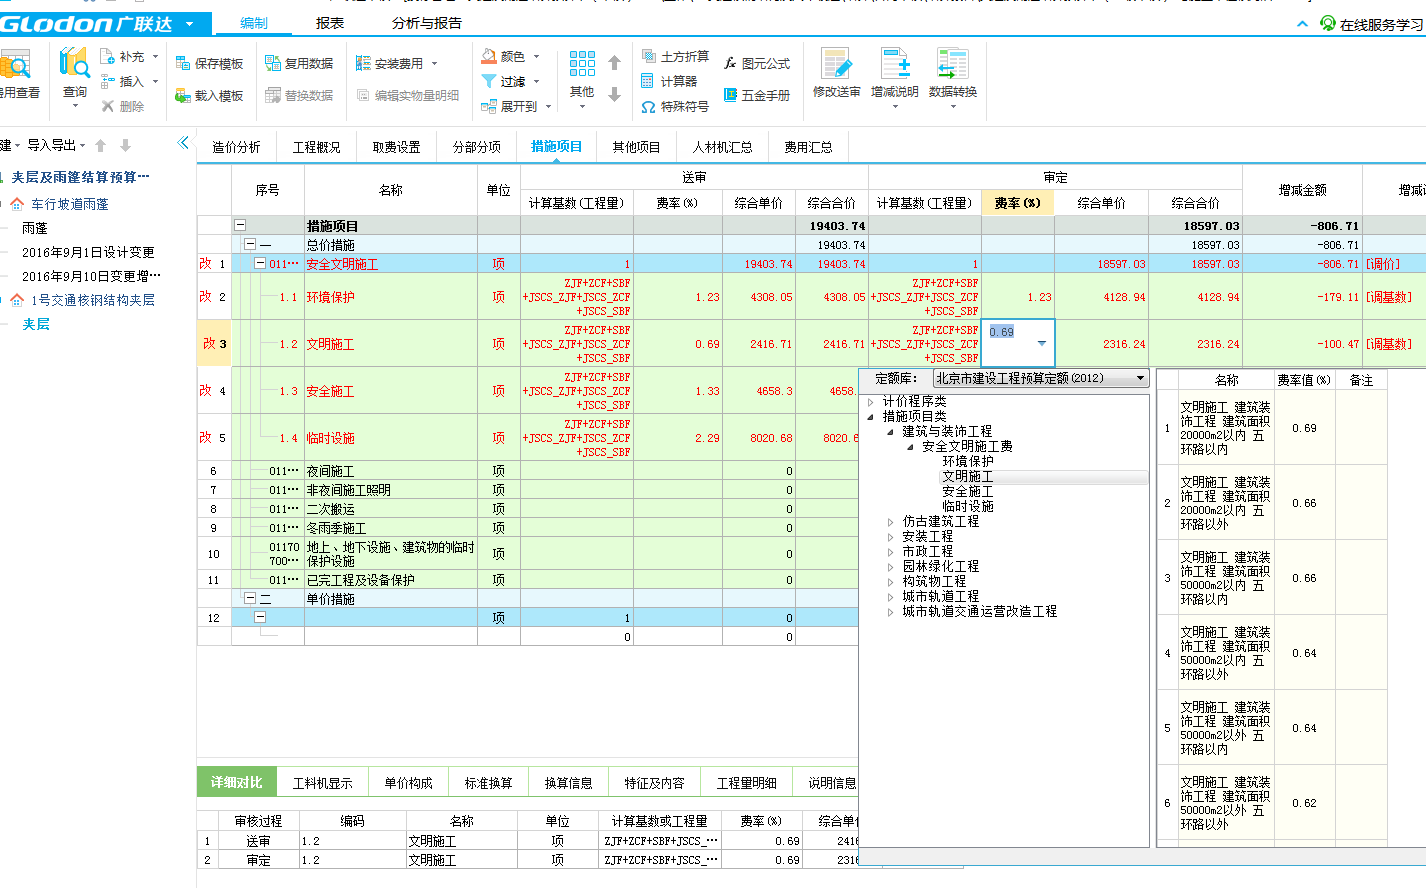1426x888 pixels.
Task: Open 在线服务学习 online service
Action: (1372, 24)
